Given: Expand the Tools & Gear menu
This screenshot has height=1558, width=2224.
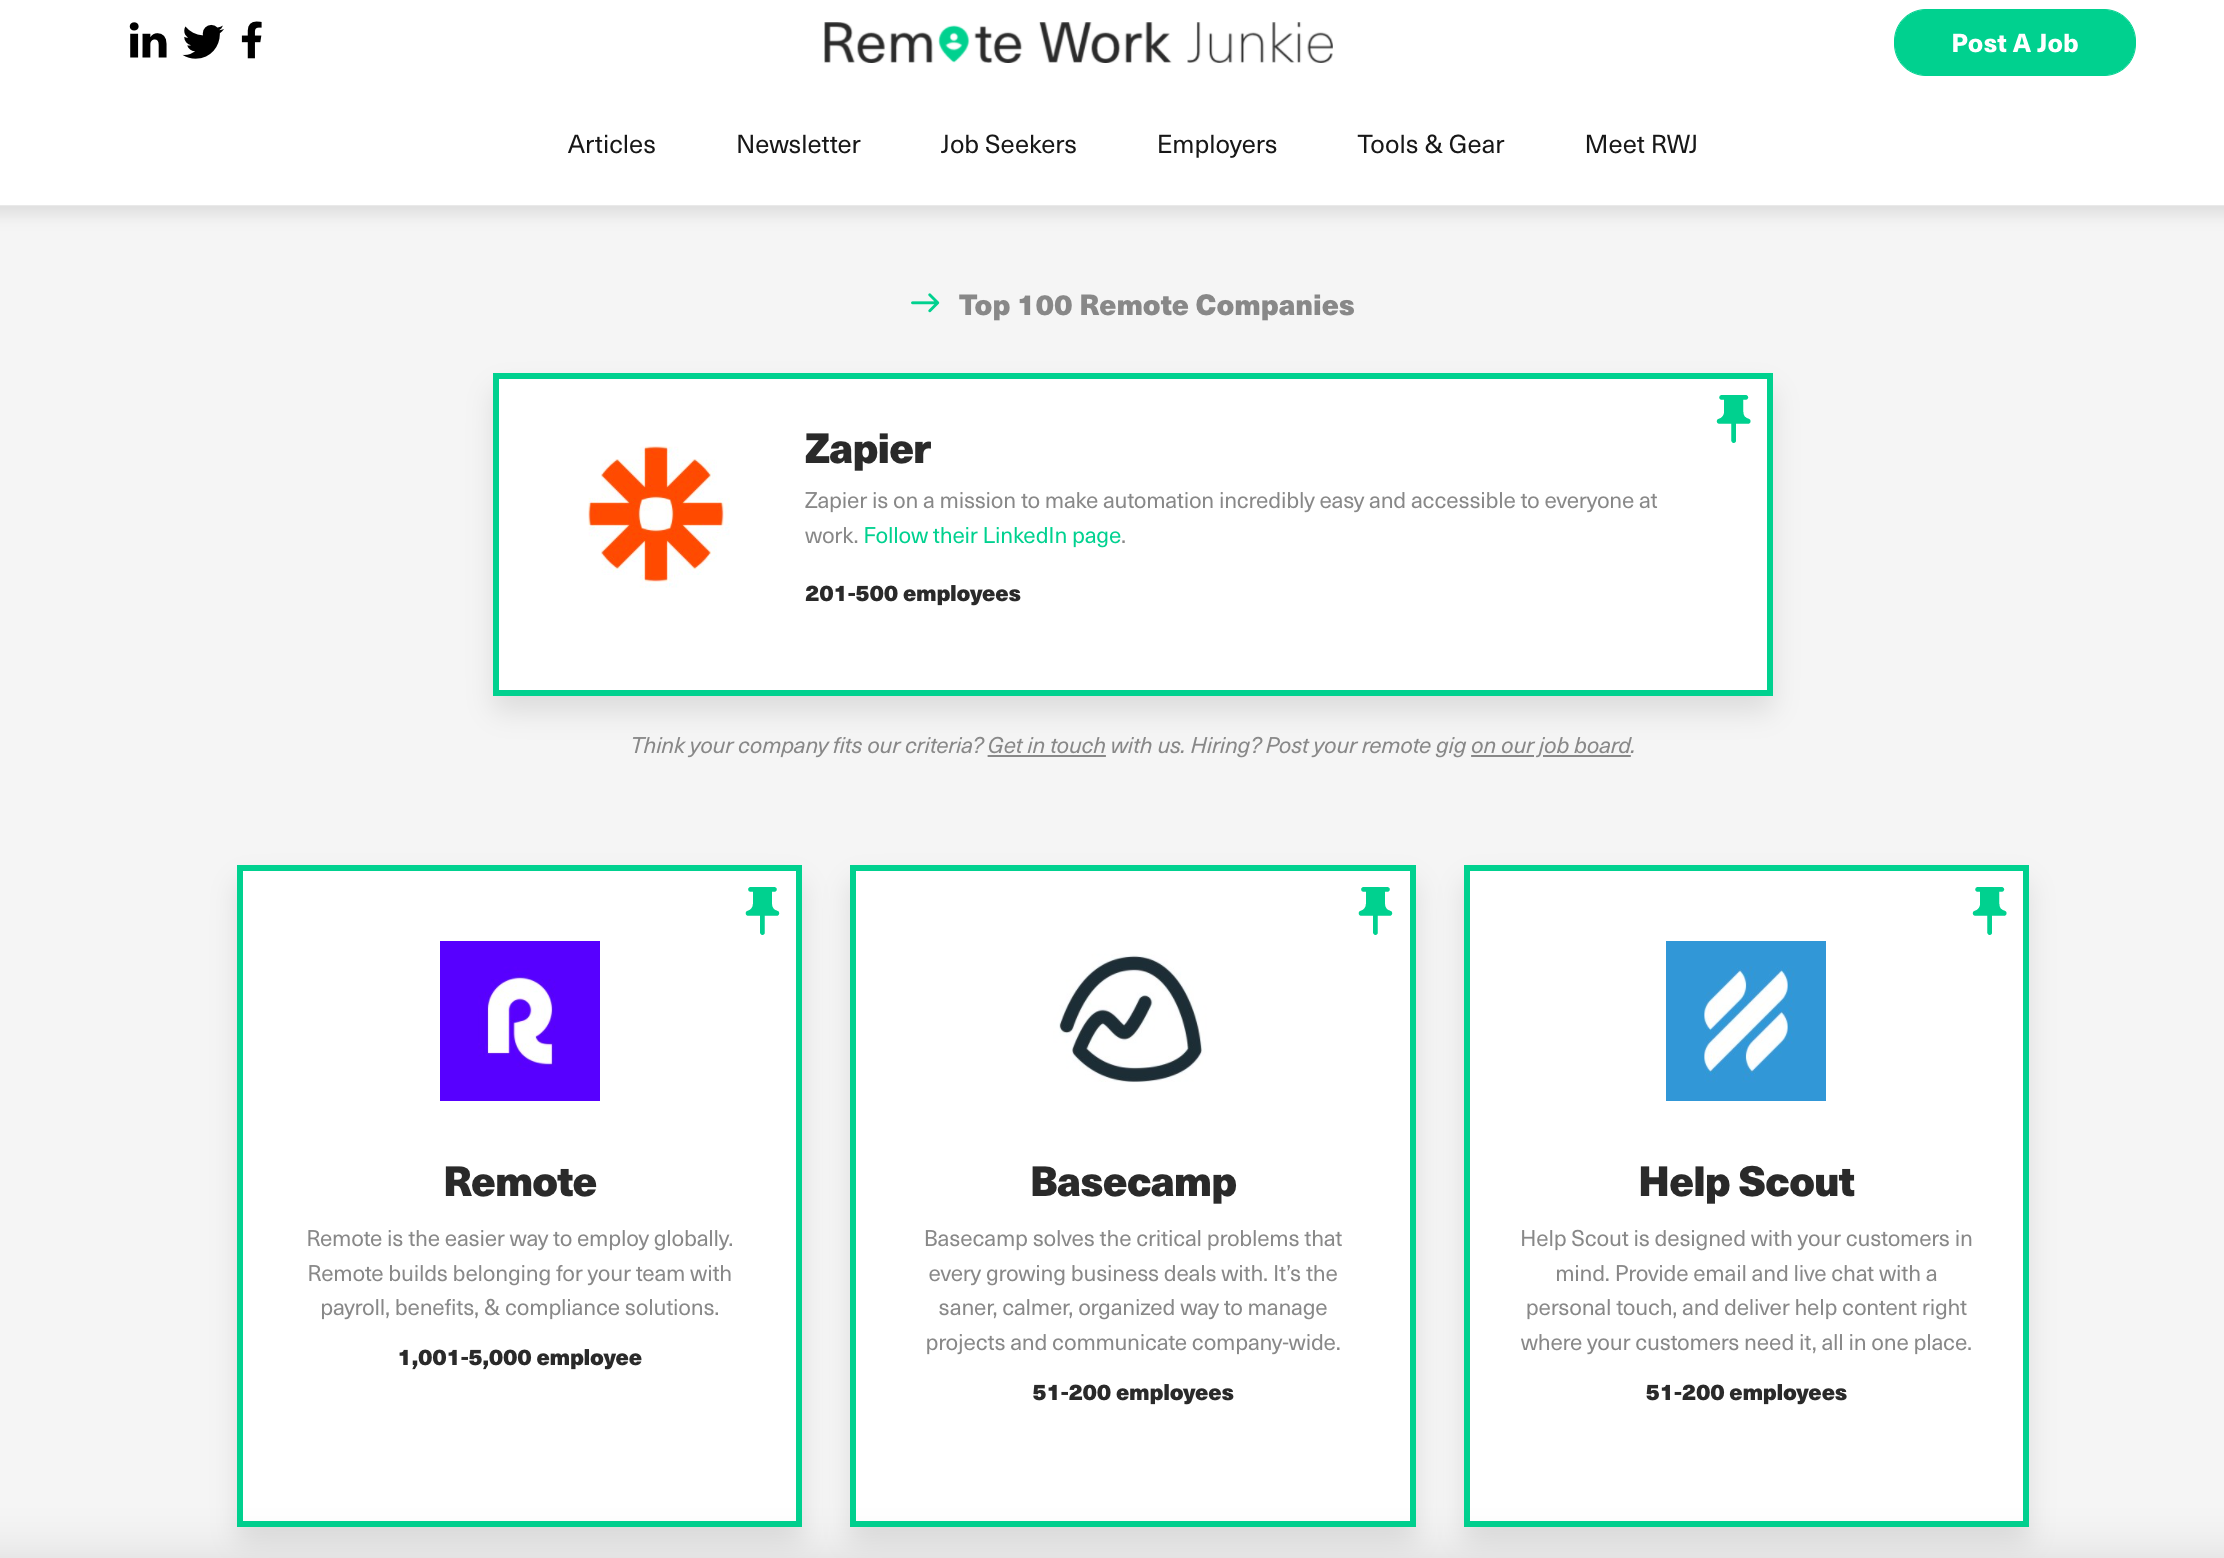Looking at the screenshot, I should 1430,144.
